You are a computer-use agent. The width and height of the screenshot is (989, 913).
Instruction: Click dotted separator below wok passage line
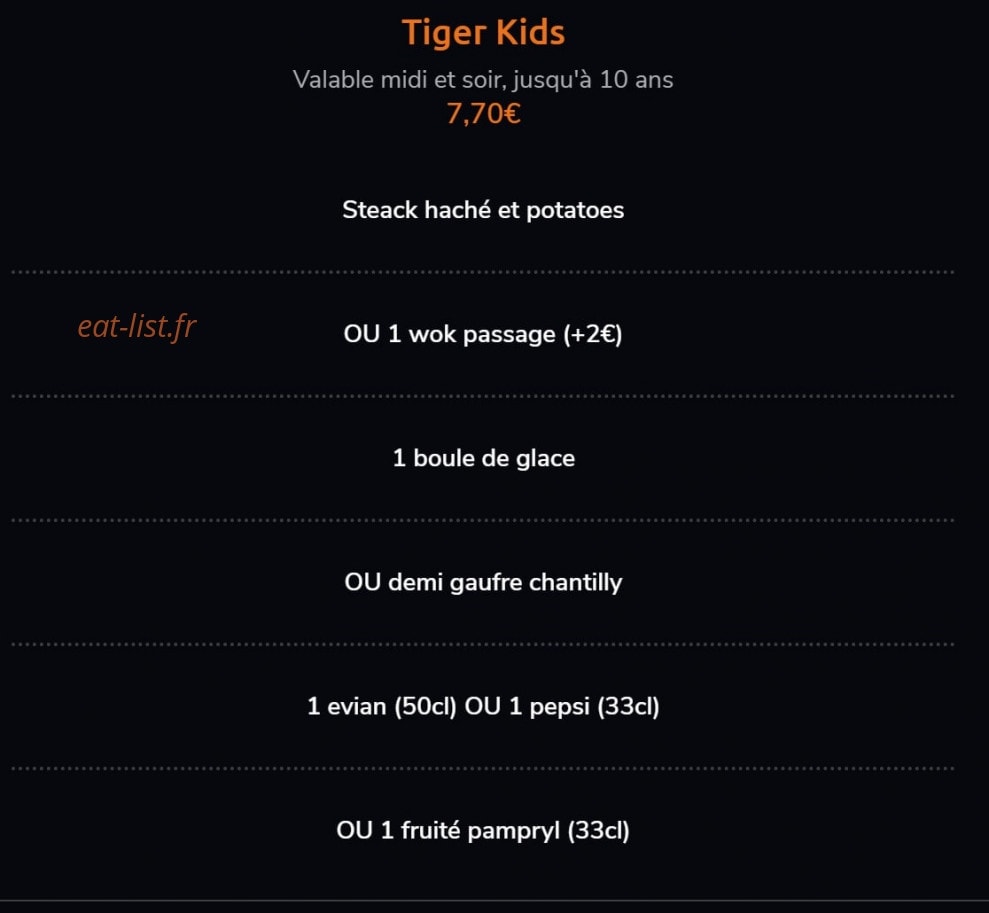pyautogui.click(x=483, y=397)
